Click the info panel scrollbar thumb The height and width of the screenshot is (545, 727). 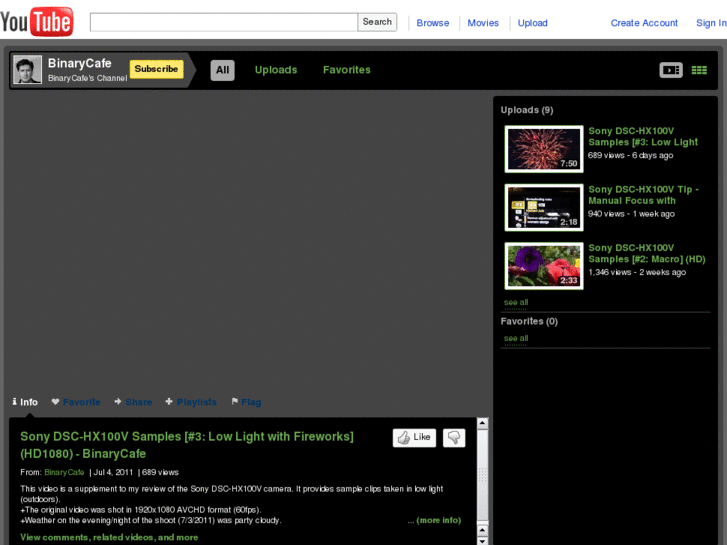tap(482, 475)
